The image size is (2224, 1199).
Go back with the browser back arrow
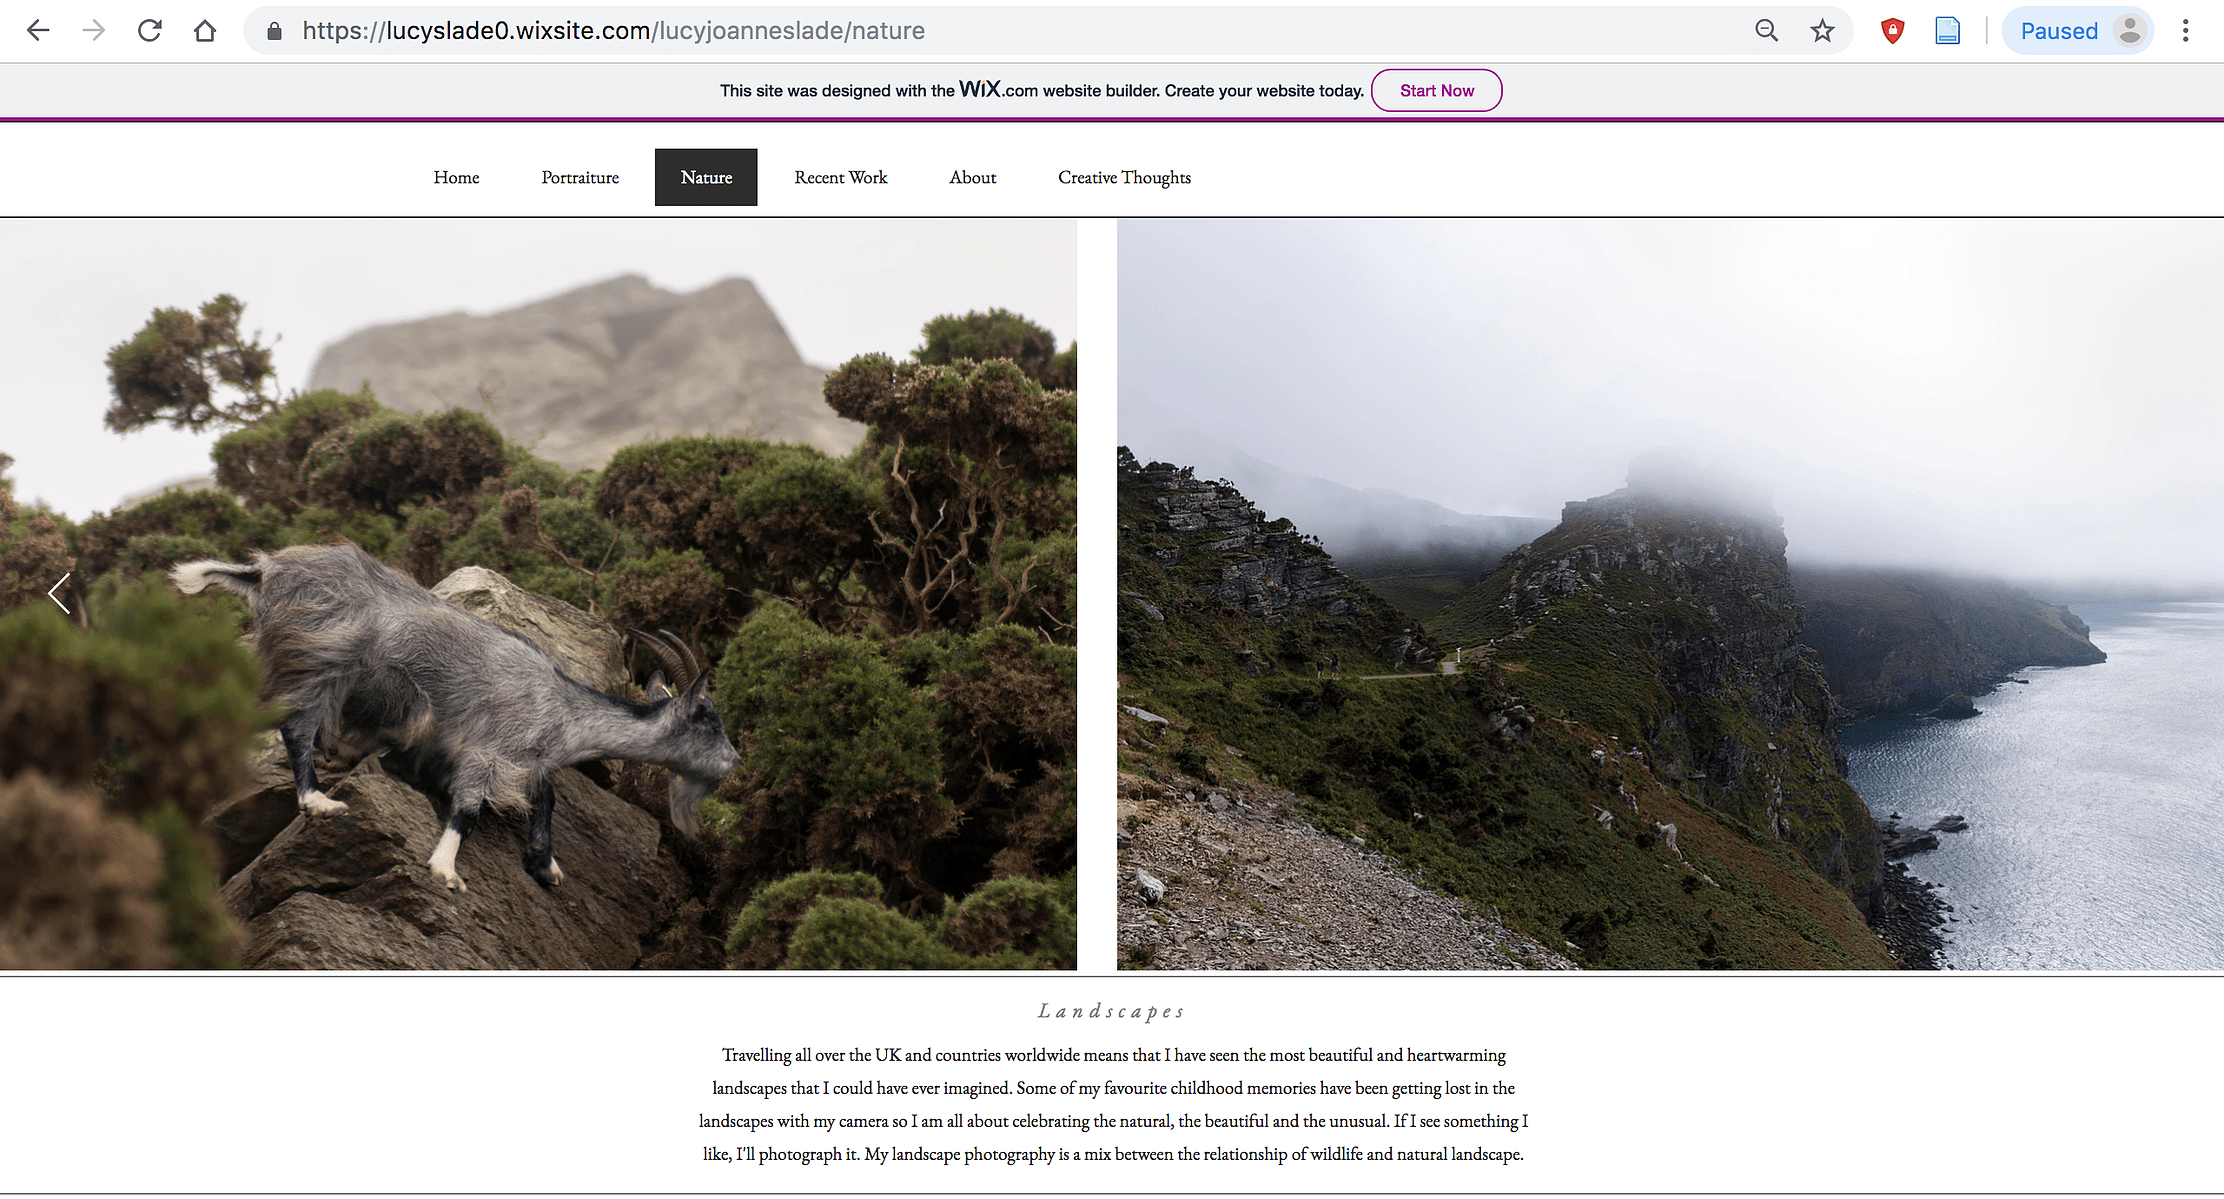(x=38, y=31)
